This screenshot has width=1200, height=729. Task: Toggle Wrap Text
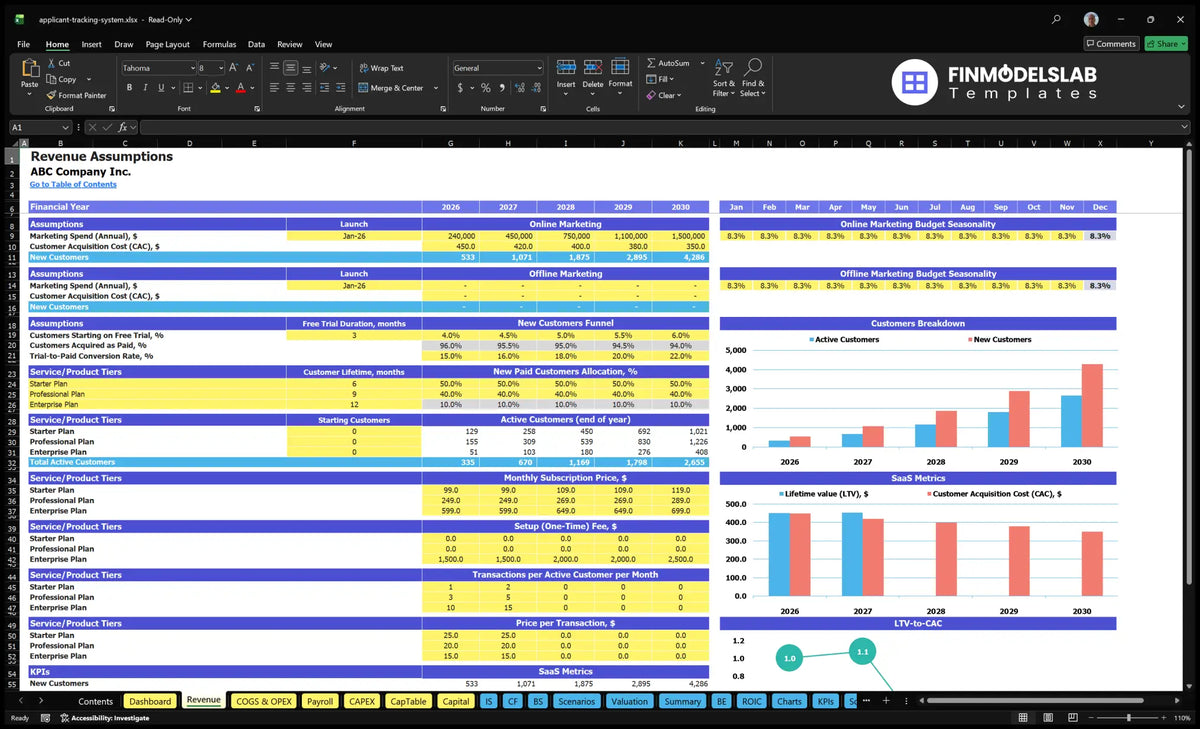tap(381, 68)
